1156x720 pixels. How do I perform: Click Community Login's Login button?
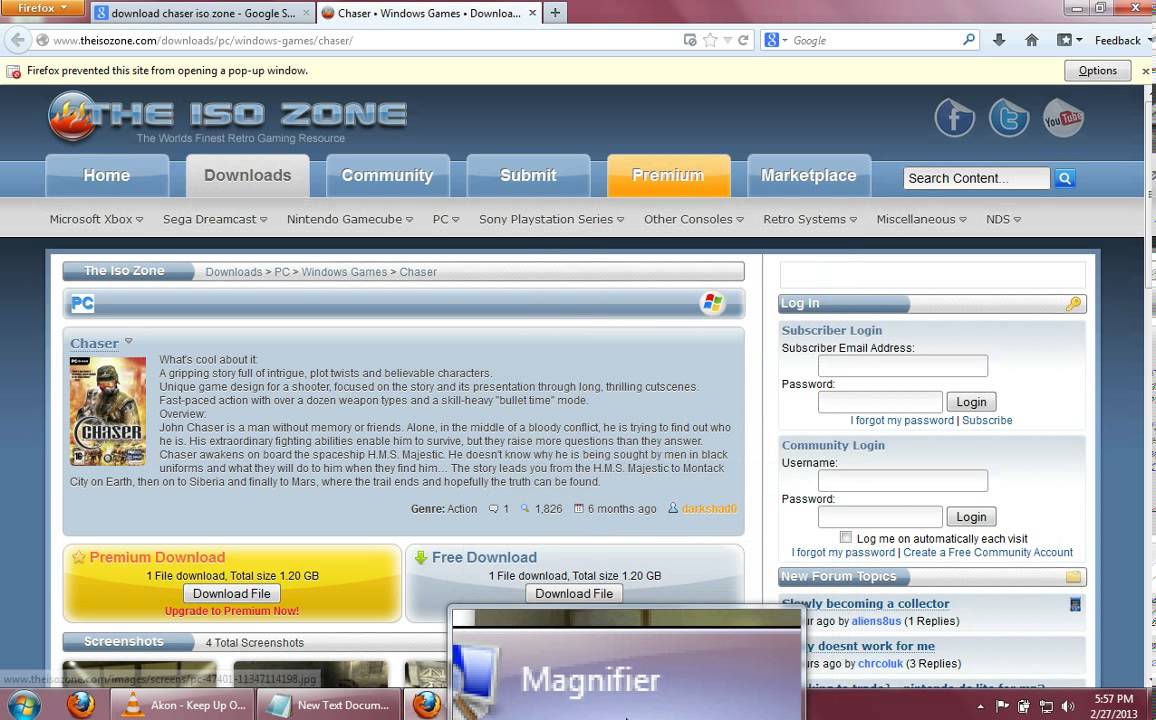(x=971, y=517)
